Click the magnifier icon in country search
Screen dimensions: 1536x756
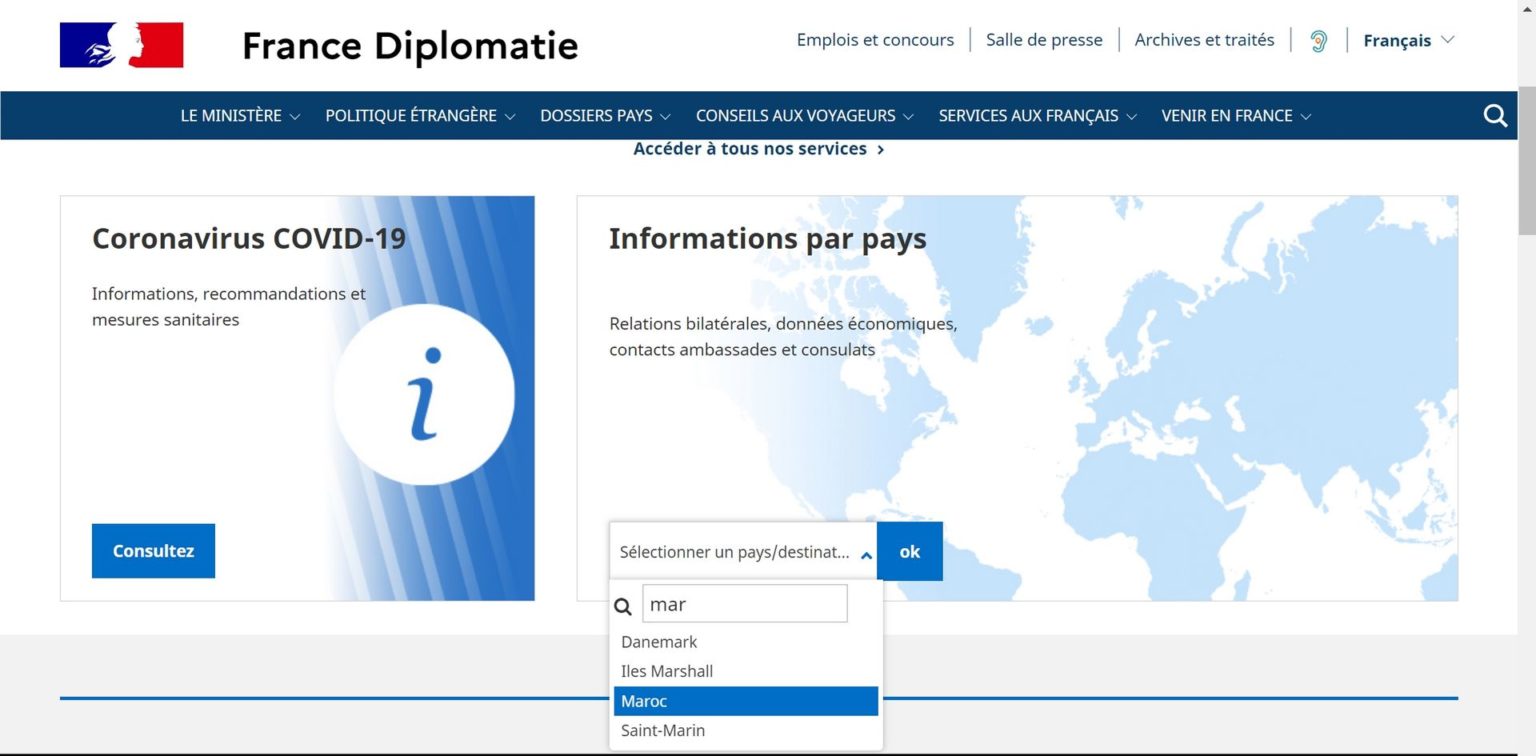coord(623,606)
